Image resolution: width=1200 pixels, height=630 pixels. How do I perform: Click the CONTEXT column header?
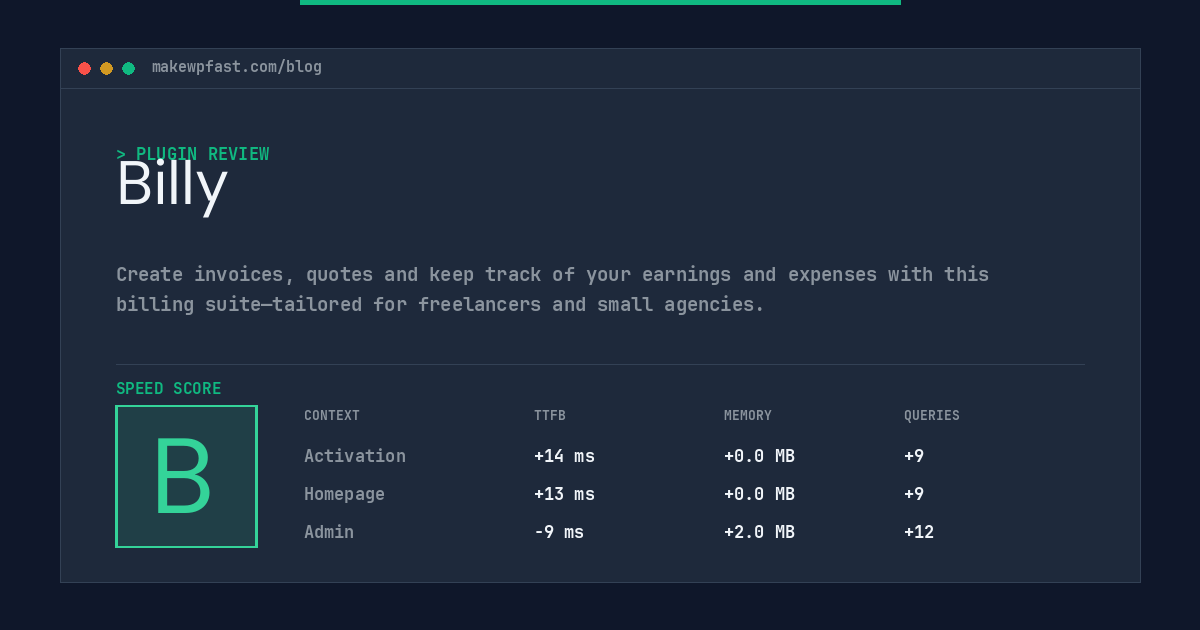point(332,416)
